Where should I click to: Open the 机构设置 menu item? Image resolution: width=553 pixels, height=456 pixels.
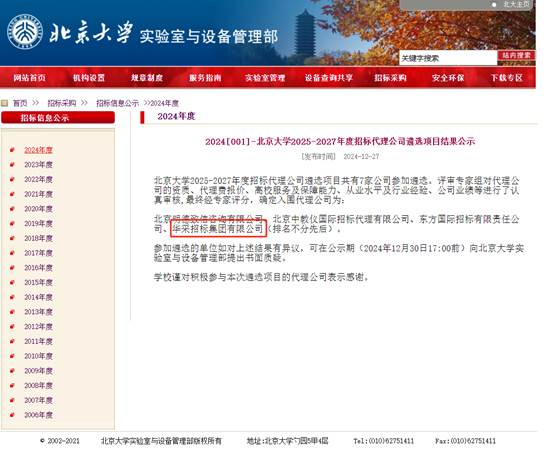pyautogui.click(x=89, y=78)
